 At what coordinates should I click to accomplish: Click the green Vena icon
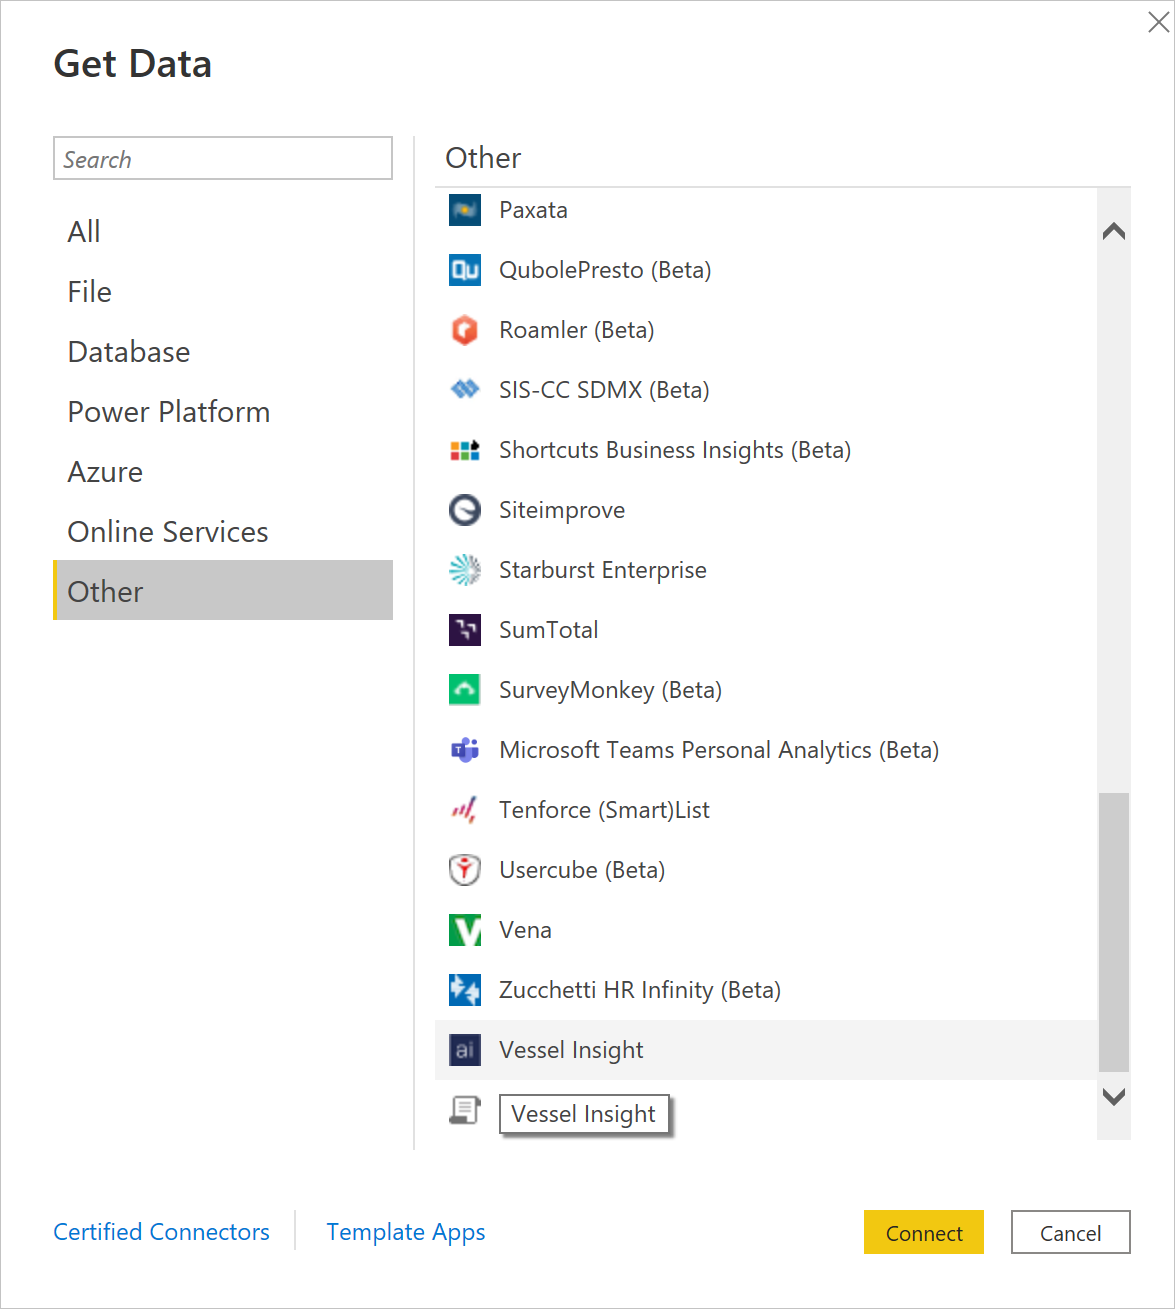point(465,930)
